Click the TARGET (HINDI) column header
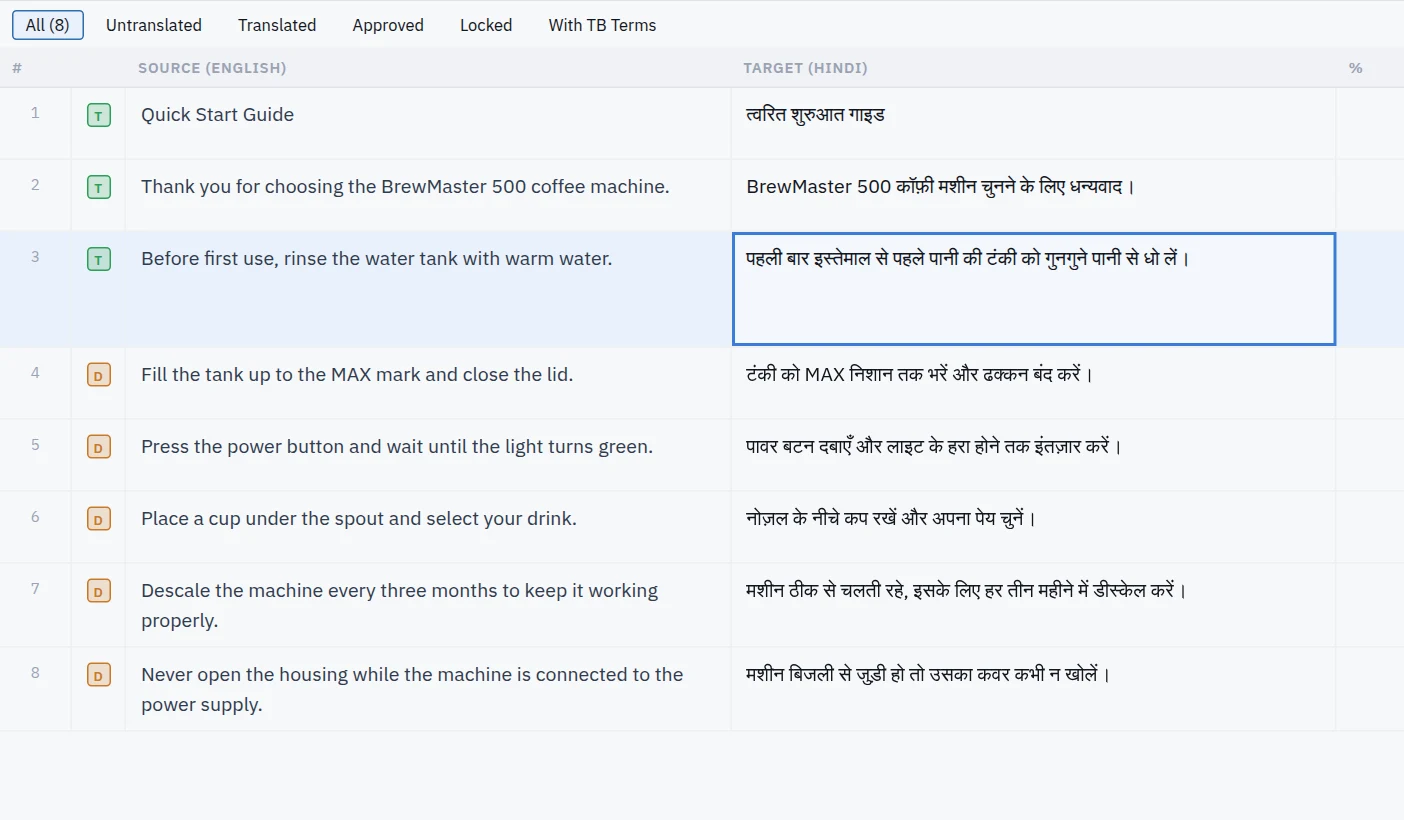Screen dimensions: 1404x820 click(x=805, y=68)
